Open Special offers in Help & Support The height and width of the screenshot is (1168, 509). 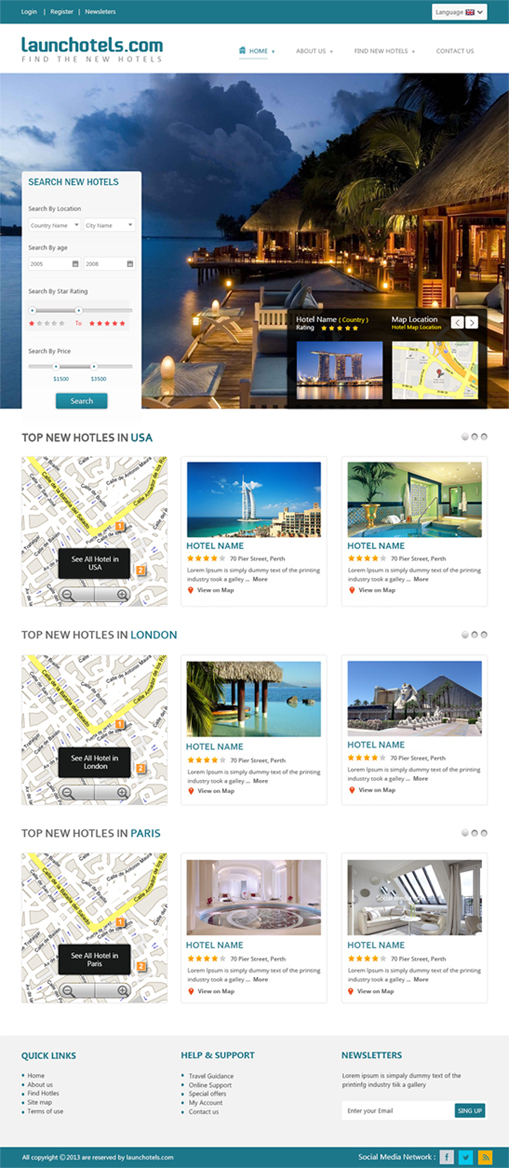(206, 1094)
